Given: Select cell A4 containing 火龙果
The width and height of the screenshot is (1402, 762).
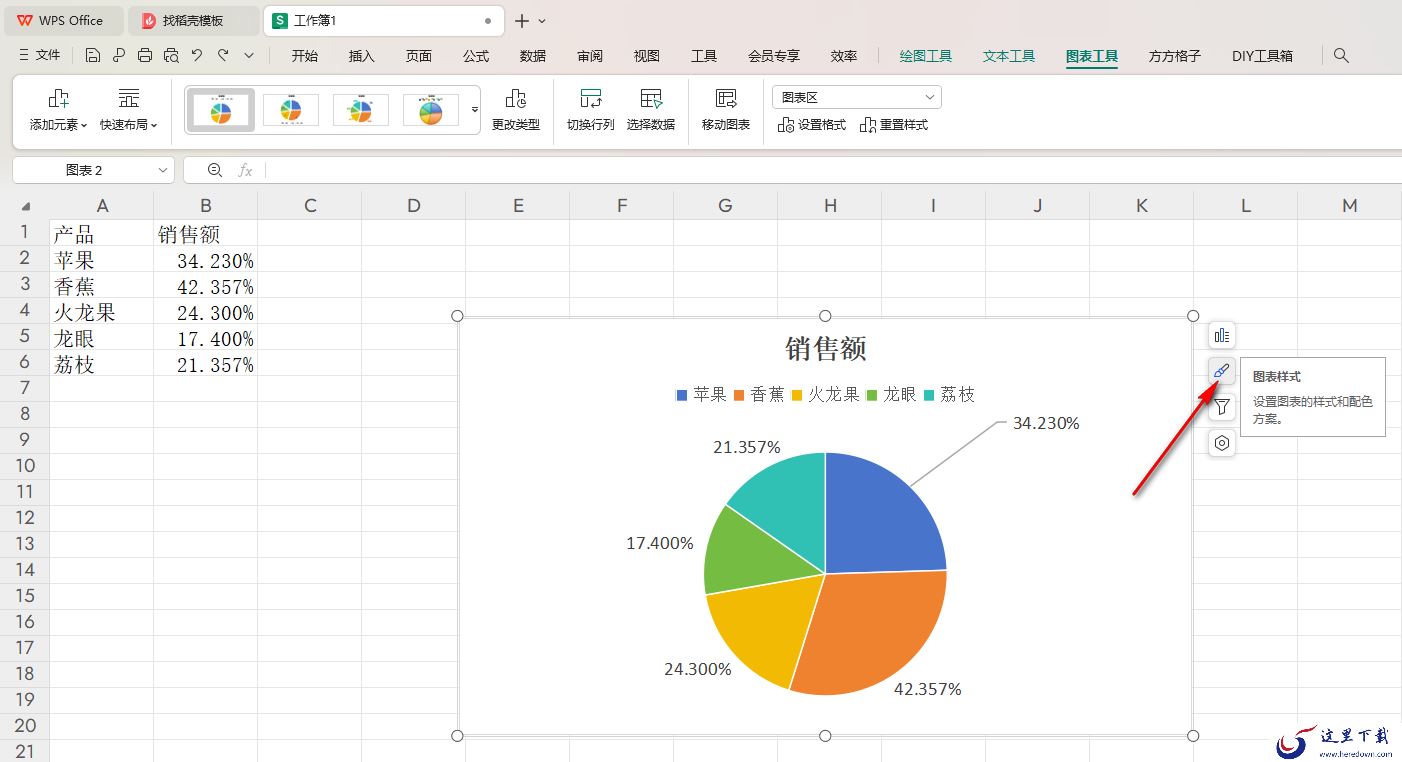Looking at the screenshot, I should pyautogui.click(x=102, y=312).
